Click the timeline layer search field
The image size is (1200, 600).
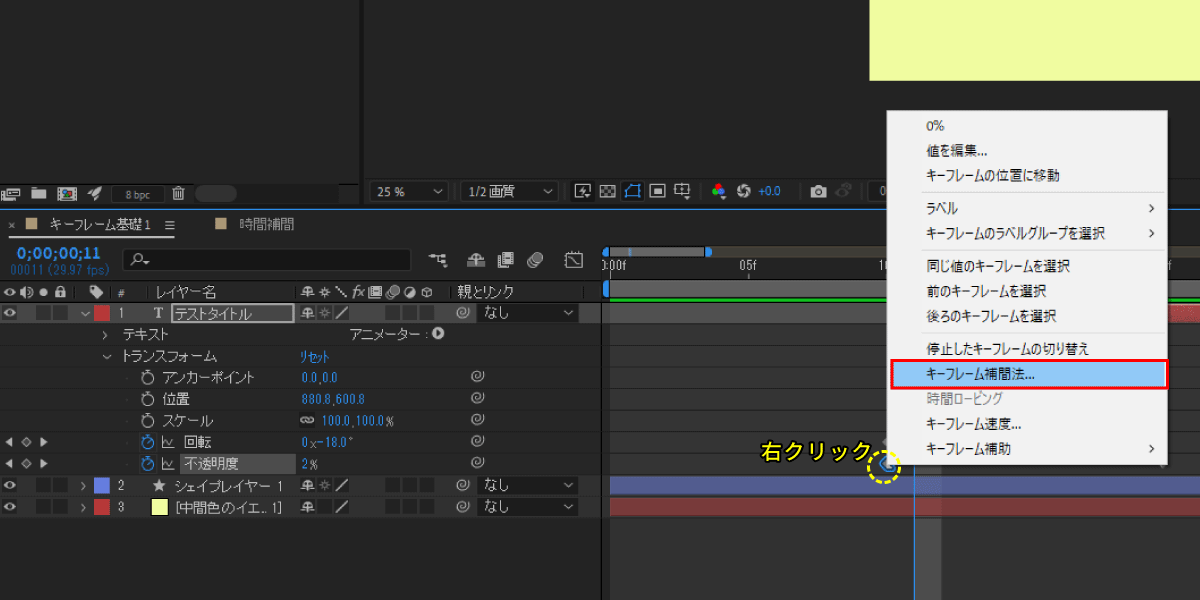point(267,260)
